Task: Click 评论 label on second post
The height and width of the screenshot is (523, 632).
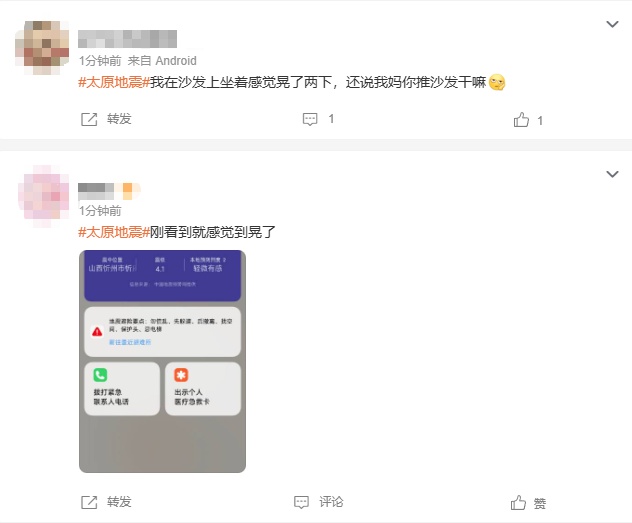Action: [331, 502]
